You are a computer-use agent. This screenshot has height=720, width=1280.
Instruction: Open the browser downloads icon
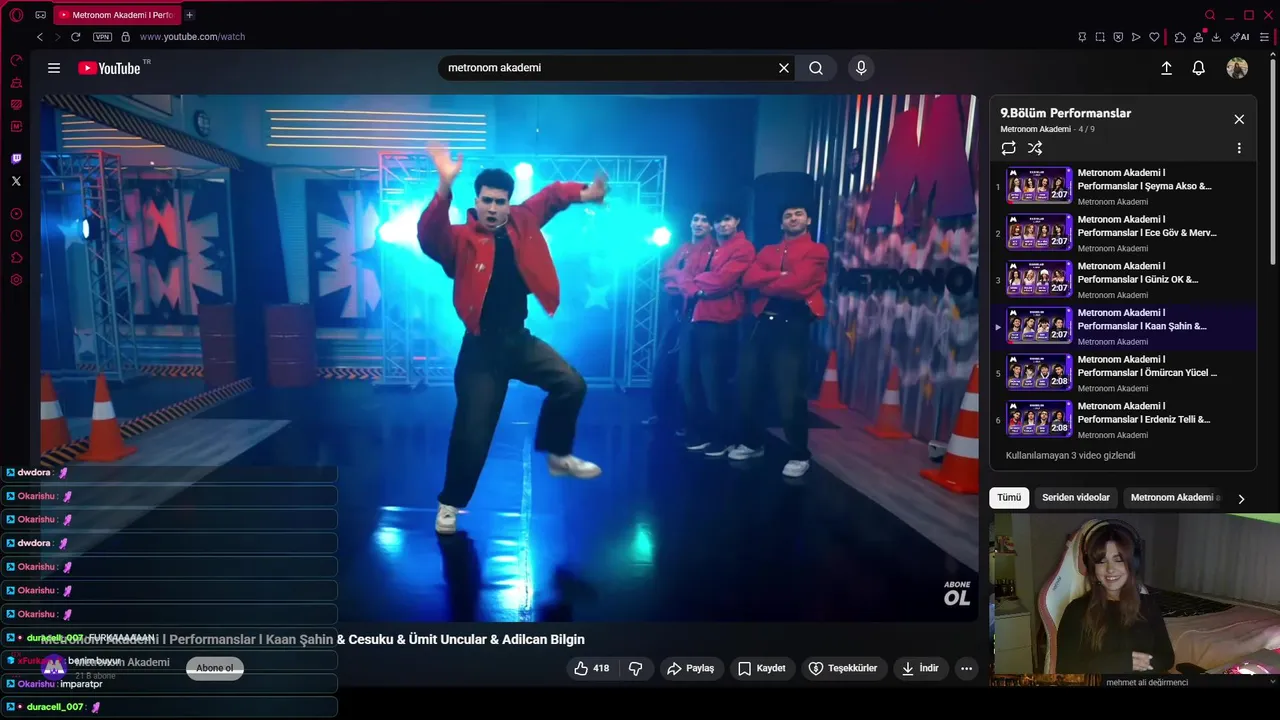1216,37
